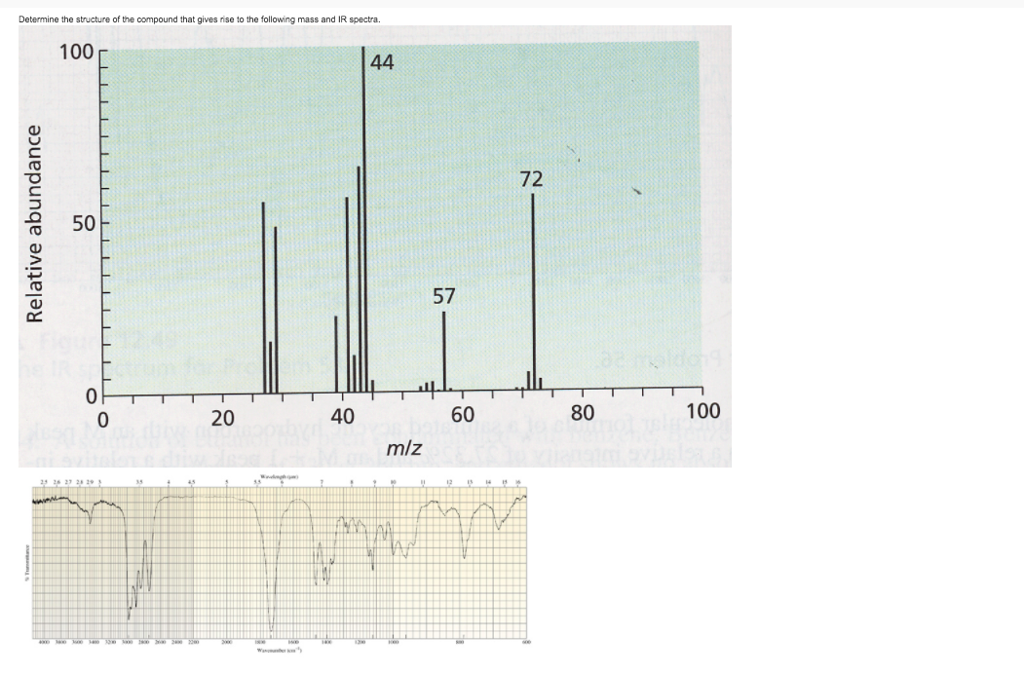Click the 20 label on the m/z axis
1024x675 pixels.
(x=224, y=415)
